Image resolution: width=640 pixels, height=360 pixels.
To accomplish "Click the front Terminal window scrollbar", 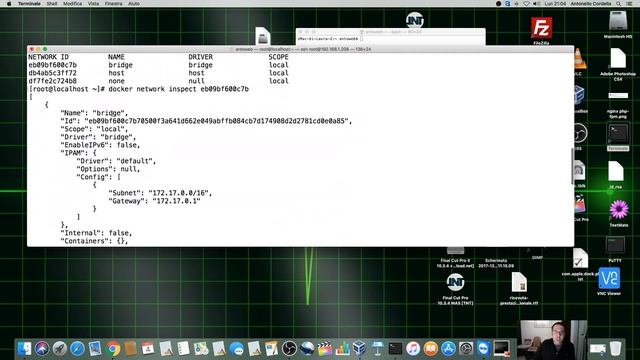I will [x=572, y=167].
